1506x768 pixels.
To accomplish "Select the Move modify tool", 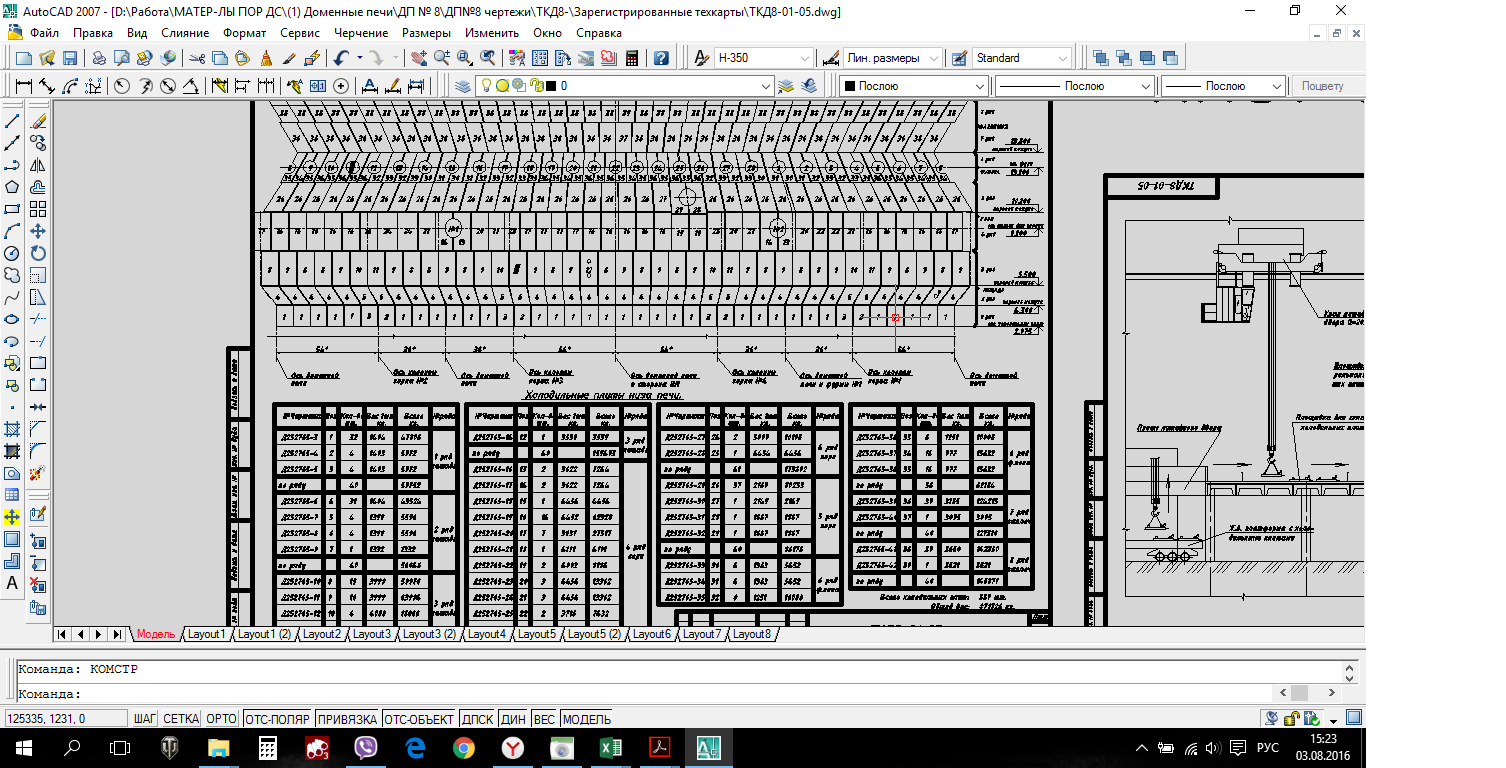I will [38, 231].
